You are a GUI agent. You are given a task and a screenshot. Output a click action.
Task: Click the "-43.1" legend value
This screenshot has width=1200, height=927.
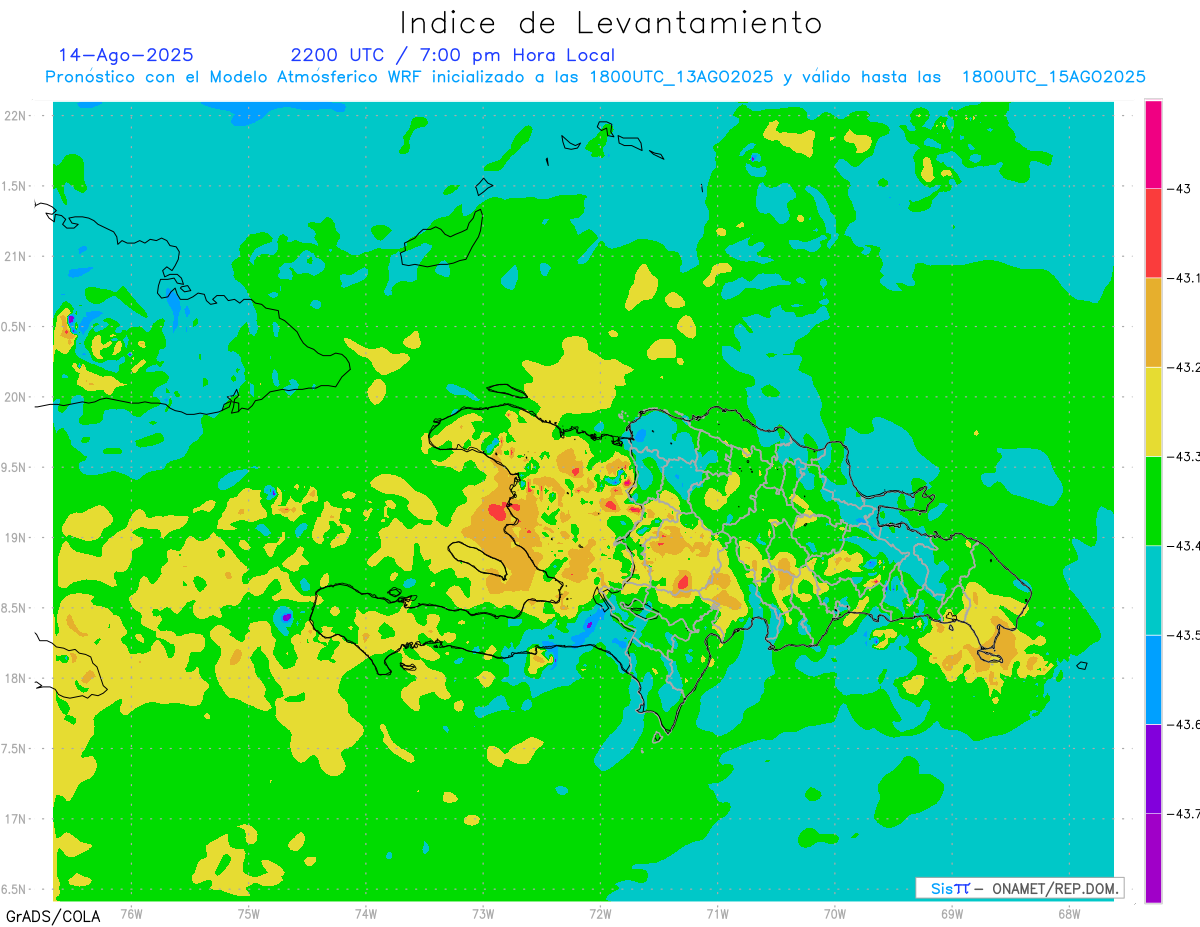tap(1183, 278)
